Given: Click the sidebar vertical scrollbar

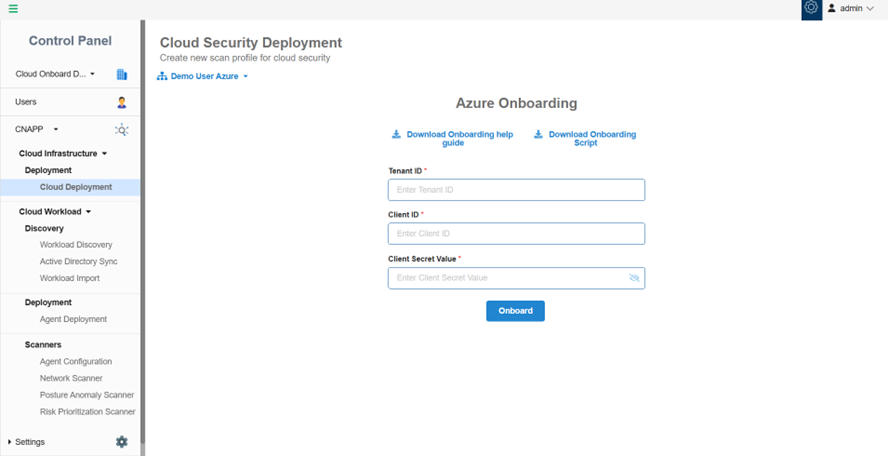Looking at the screenshot, I should [143, 232].
